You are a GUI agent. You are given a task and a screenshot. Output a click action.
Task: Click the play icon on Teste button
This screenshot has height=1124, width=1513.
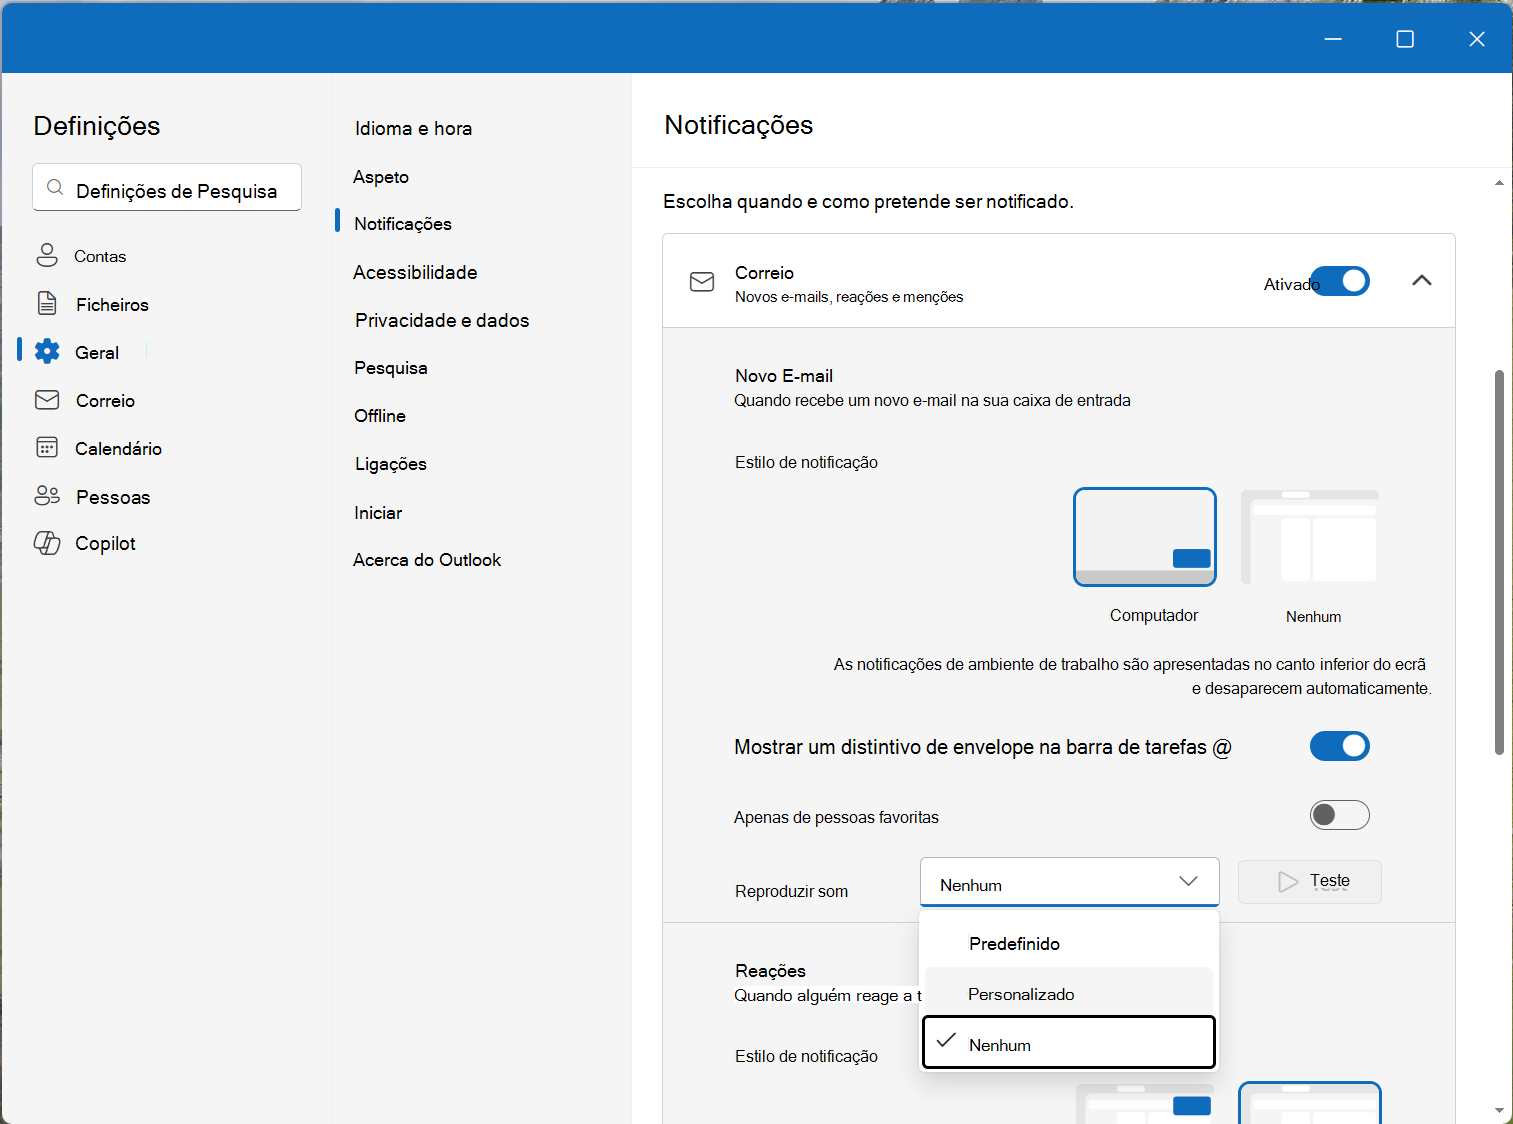pos(1288,882)
